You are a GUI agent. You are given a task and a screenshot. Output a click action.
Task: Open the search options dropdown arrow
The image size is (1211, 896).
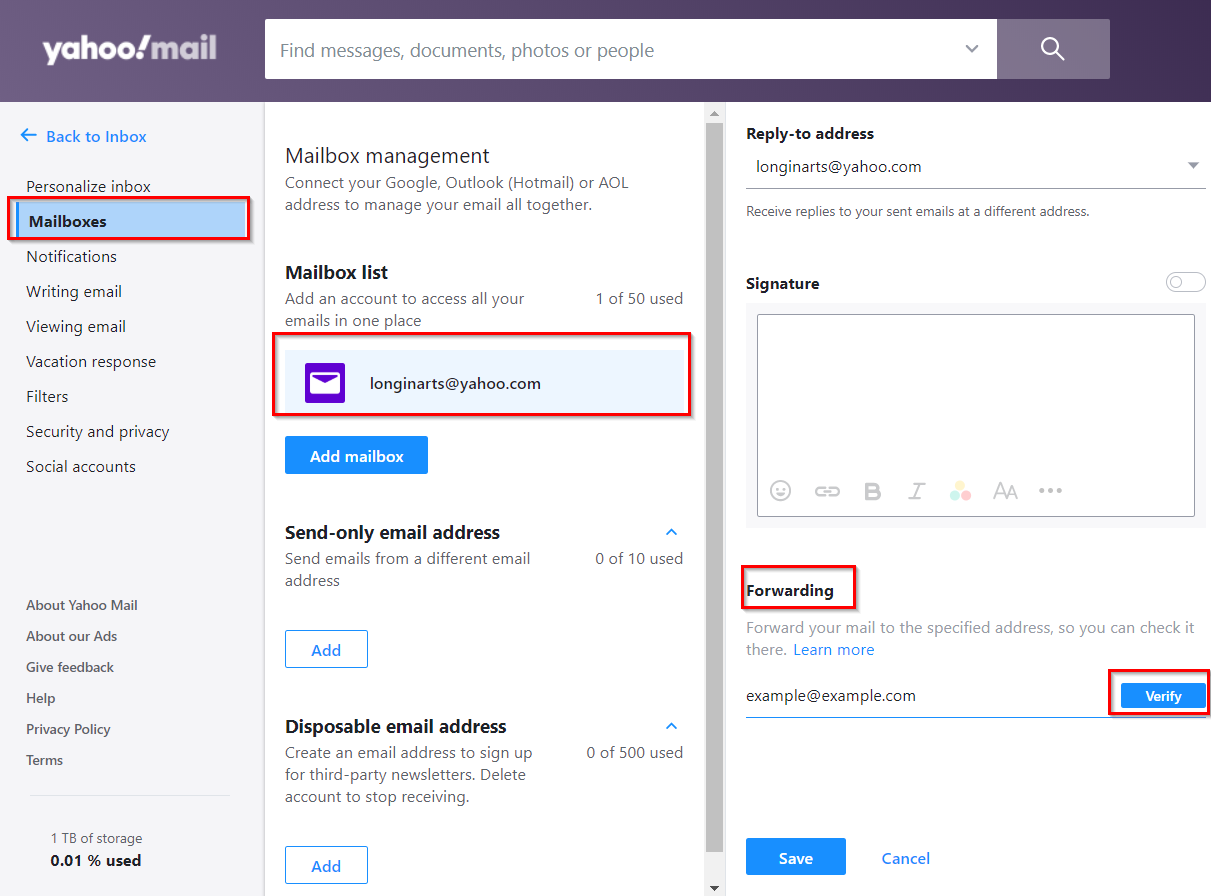971,49
